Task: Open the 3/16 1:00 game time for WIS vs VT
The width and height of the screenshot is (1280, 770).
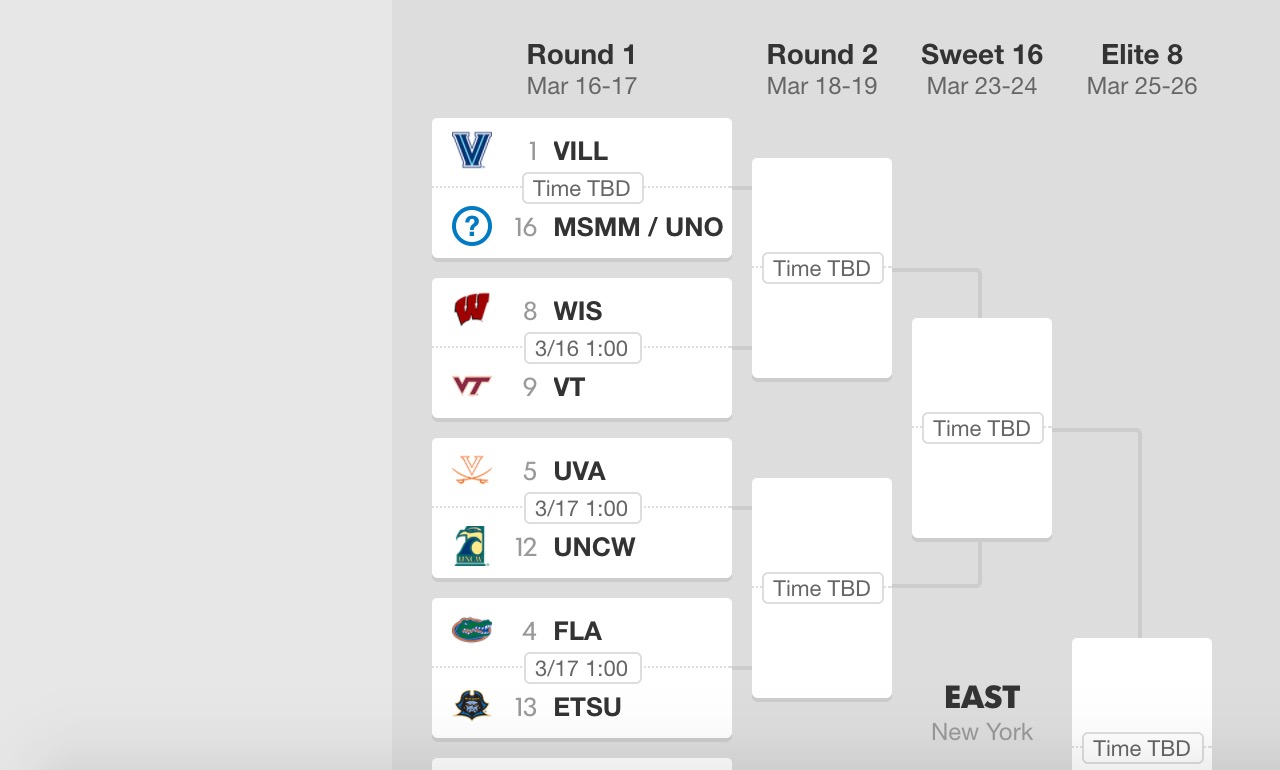Action: click(582, 348)
